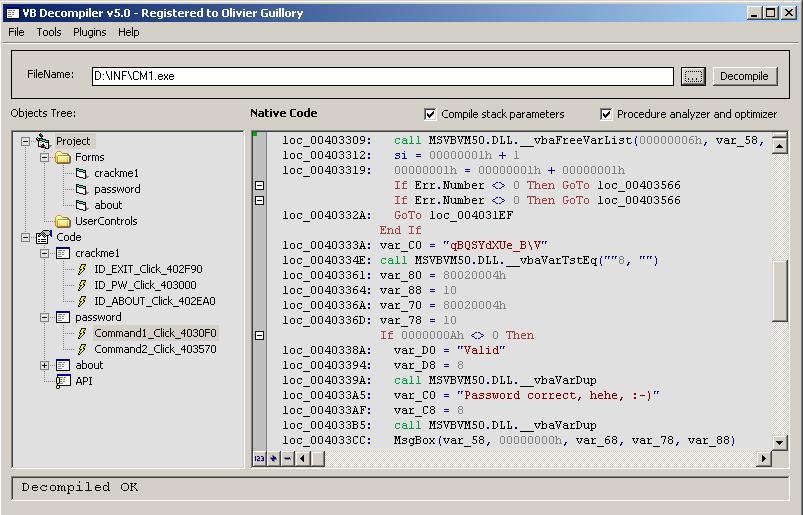This screenshot has height=515, width=803.
Task: Open the Command2_Click_403570 procedure
Action: 155,349
